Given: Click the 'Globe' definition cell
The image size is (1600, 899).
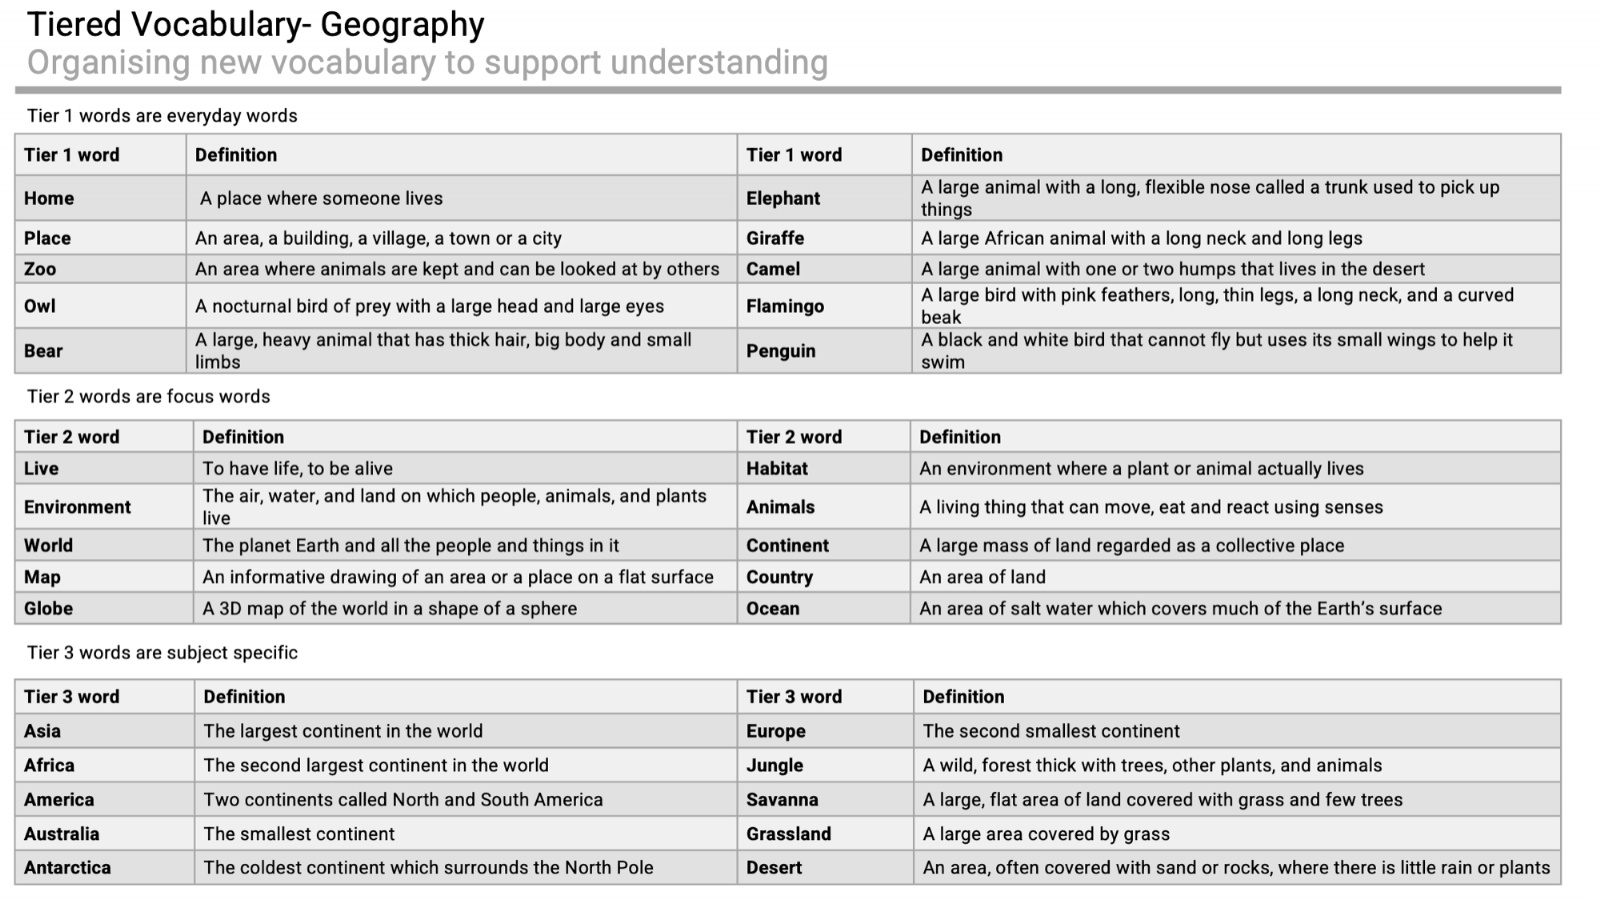Looking at the screenshot, I should (x=465, y=608).
